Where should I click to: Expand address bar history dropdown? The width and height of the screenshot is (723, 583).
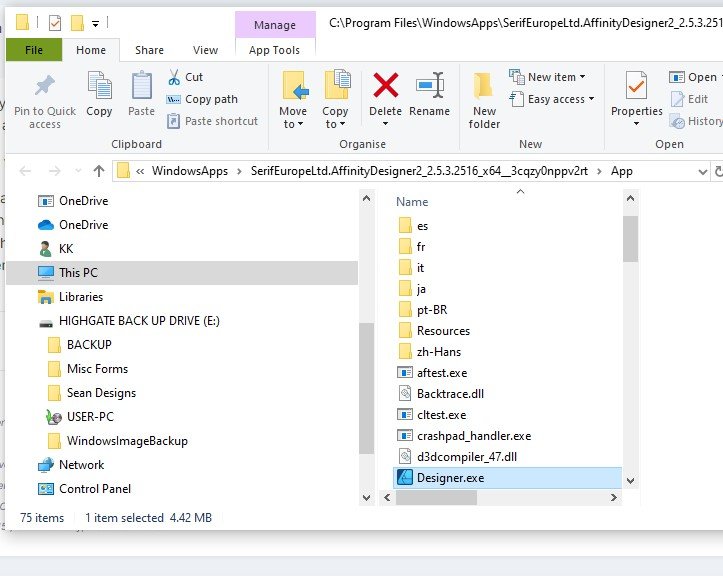702,172
